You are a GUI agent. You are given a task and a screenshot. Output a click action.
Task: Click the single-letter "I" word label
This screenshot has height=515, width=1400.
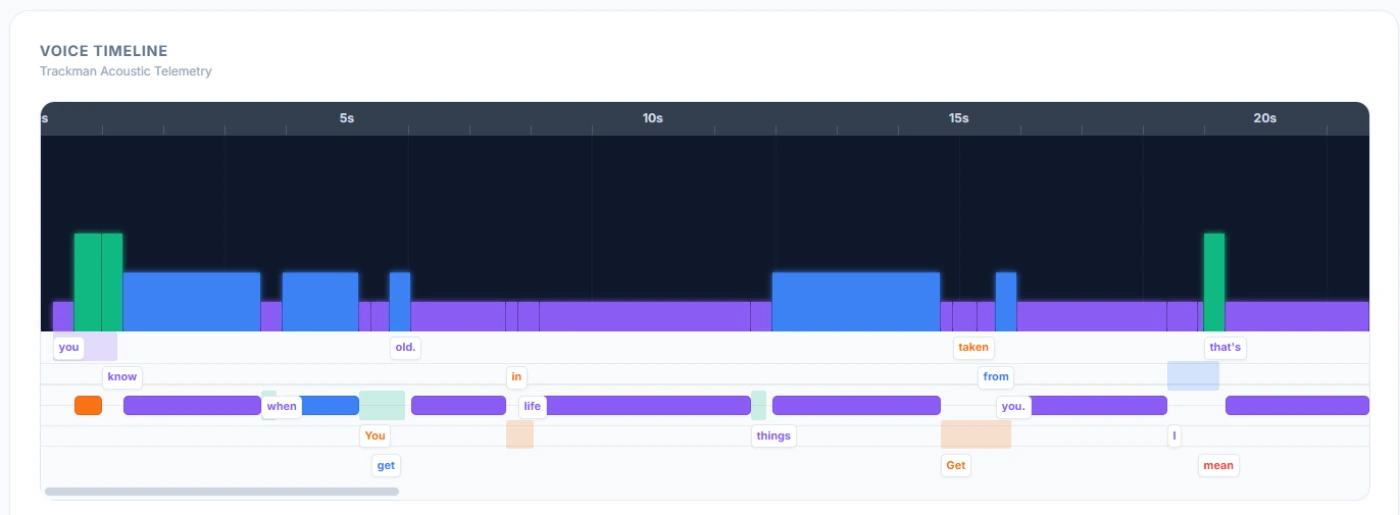[x=1174, y=436]
